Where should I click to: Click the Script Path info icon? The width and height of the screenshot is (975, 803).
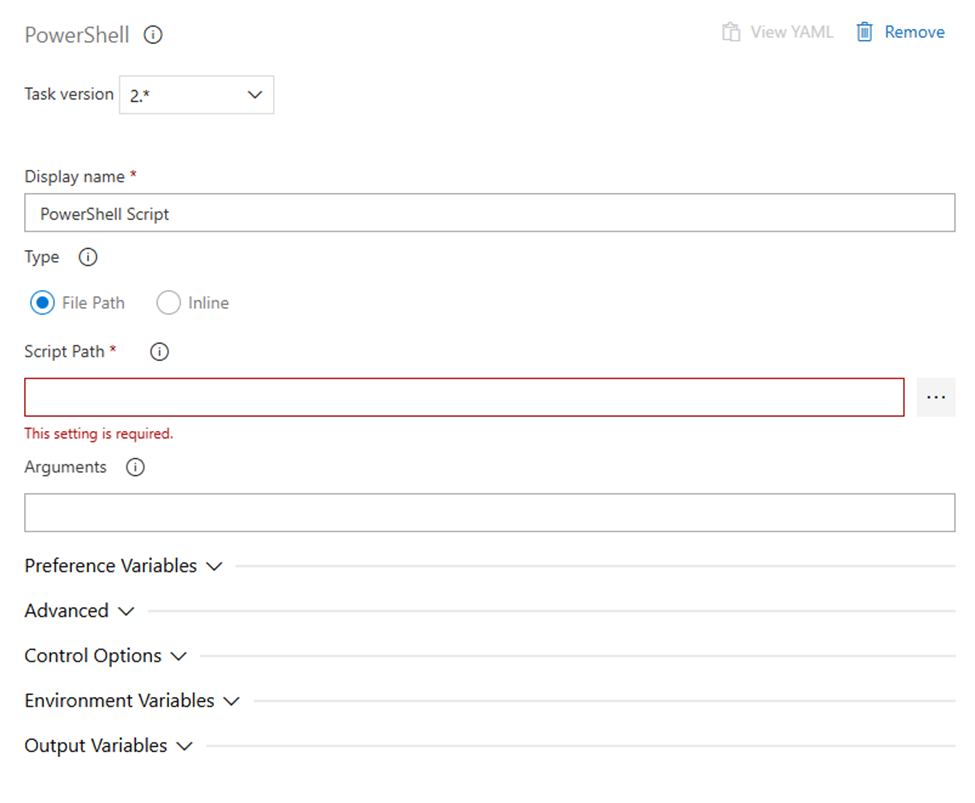159,352
